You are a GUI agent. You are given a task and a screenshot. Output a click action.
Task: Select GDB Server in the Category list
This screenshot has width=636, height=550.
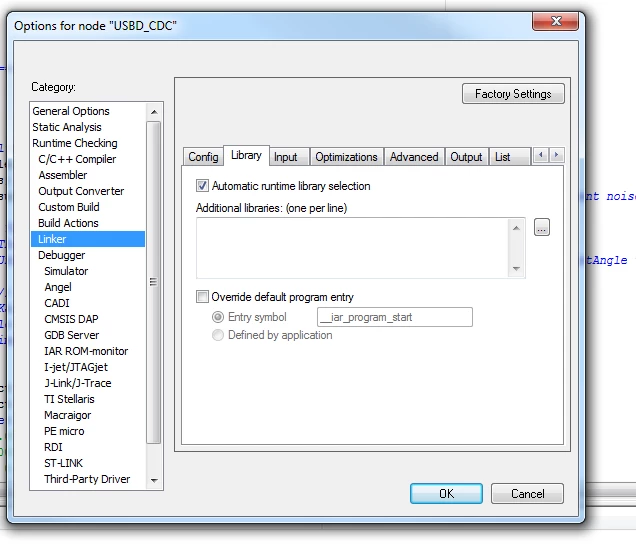click(x=88, y=335)
